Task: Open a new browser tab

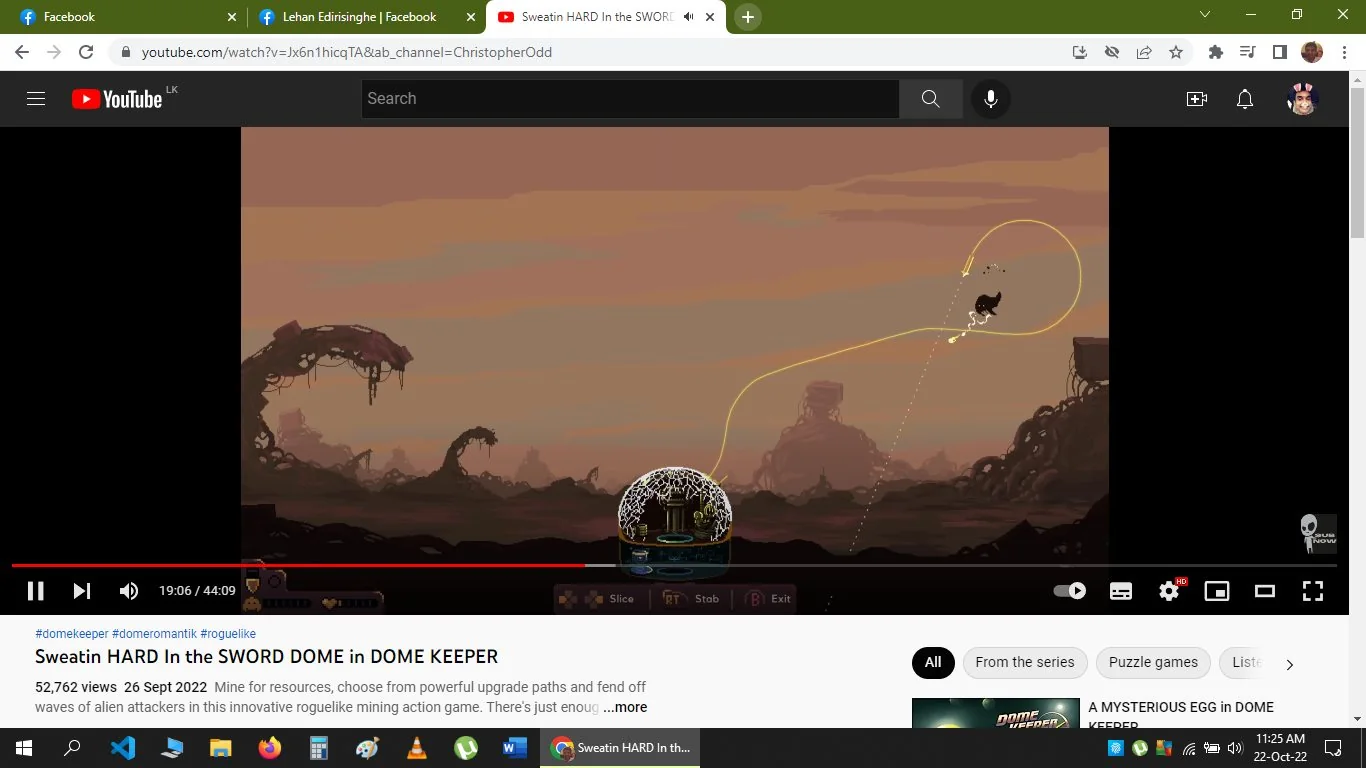Action: tap(747, 17)
